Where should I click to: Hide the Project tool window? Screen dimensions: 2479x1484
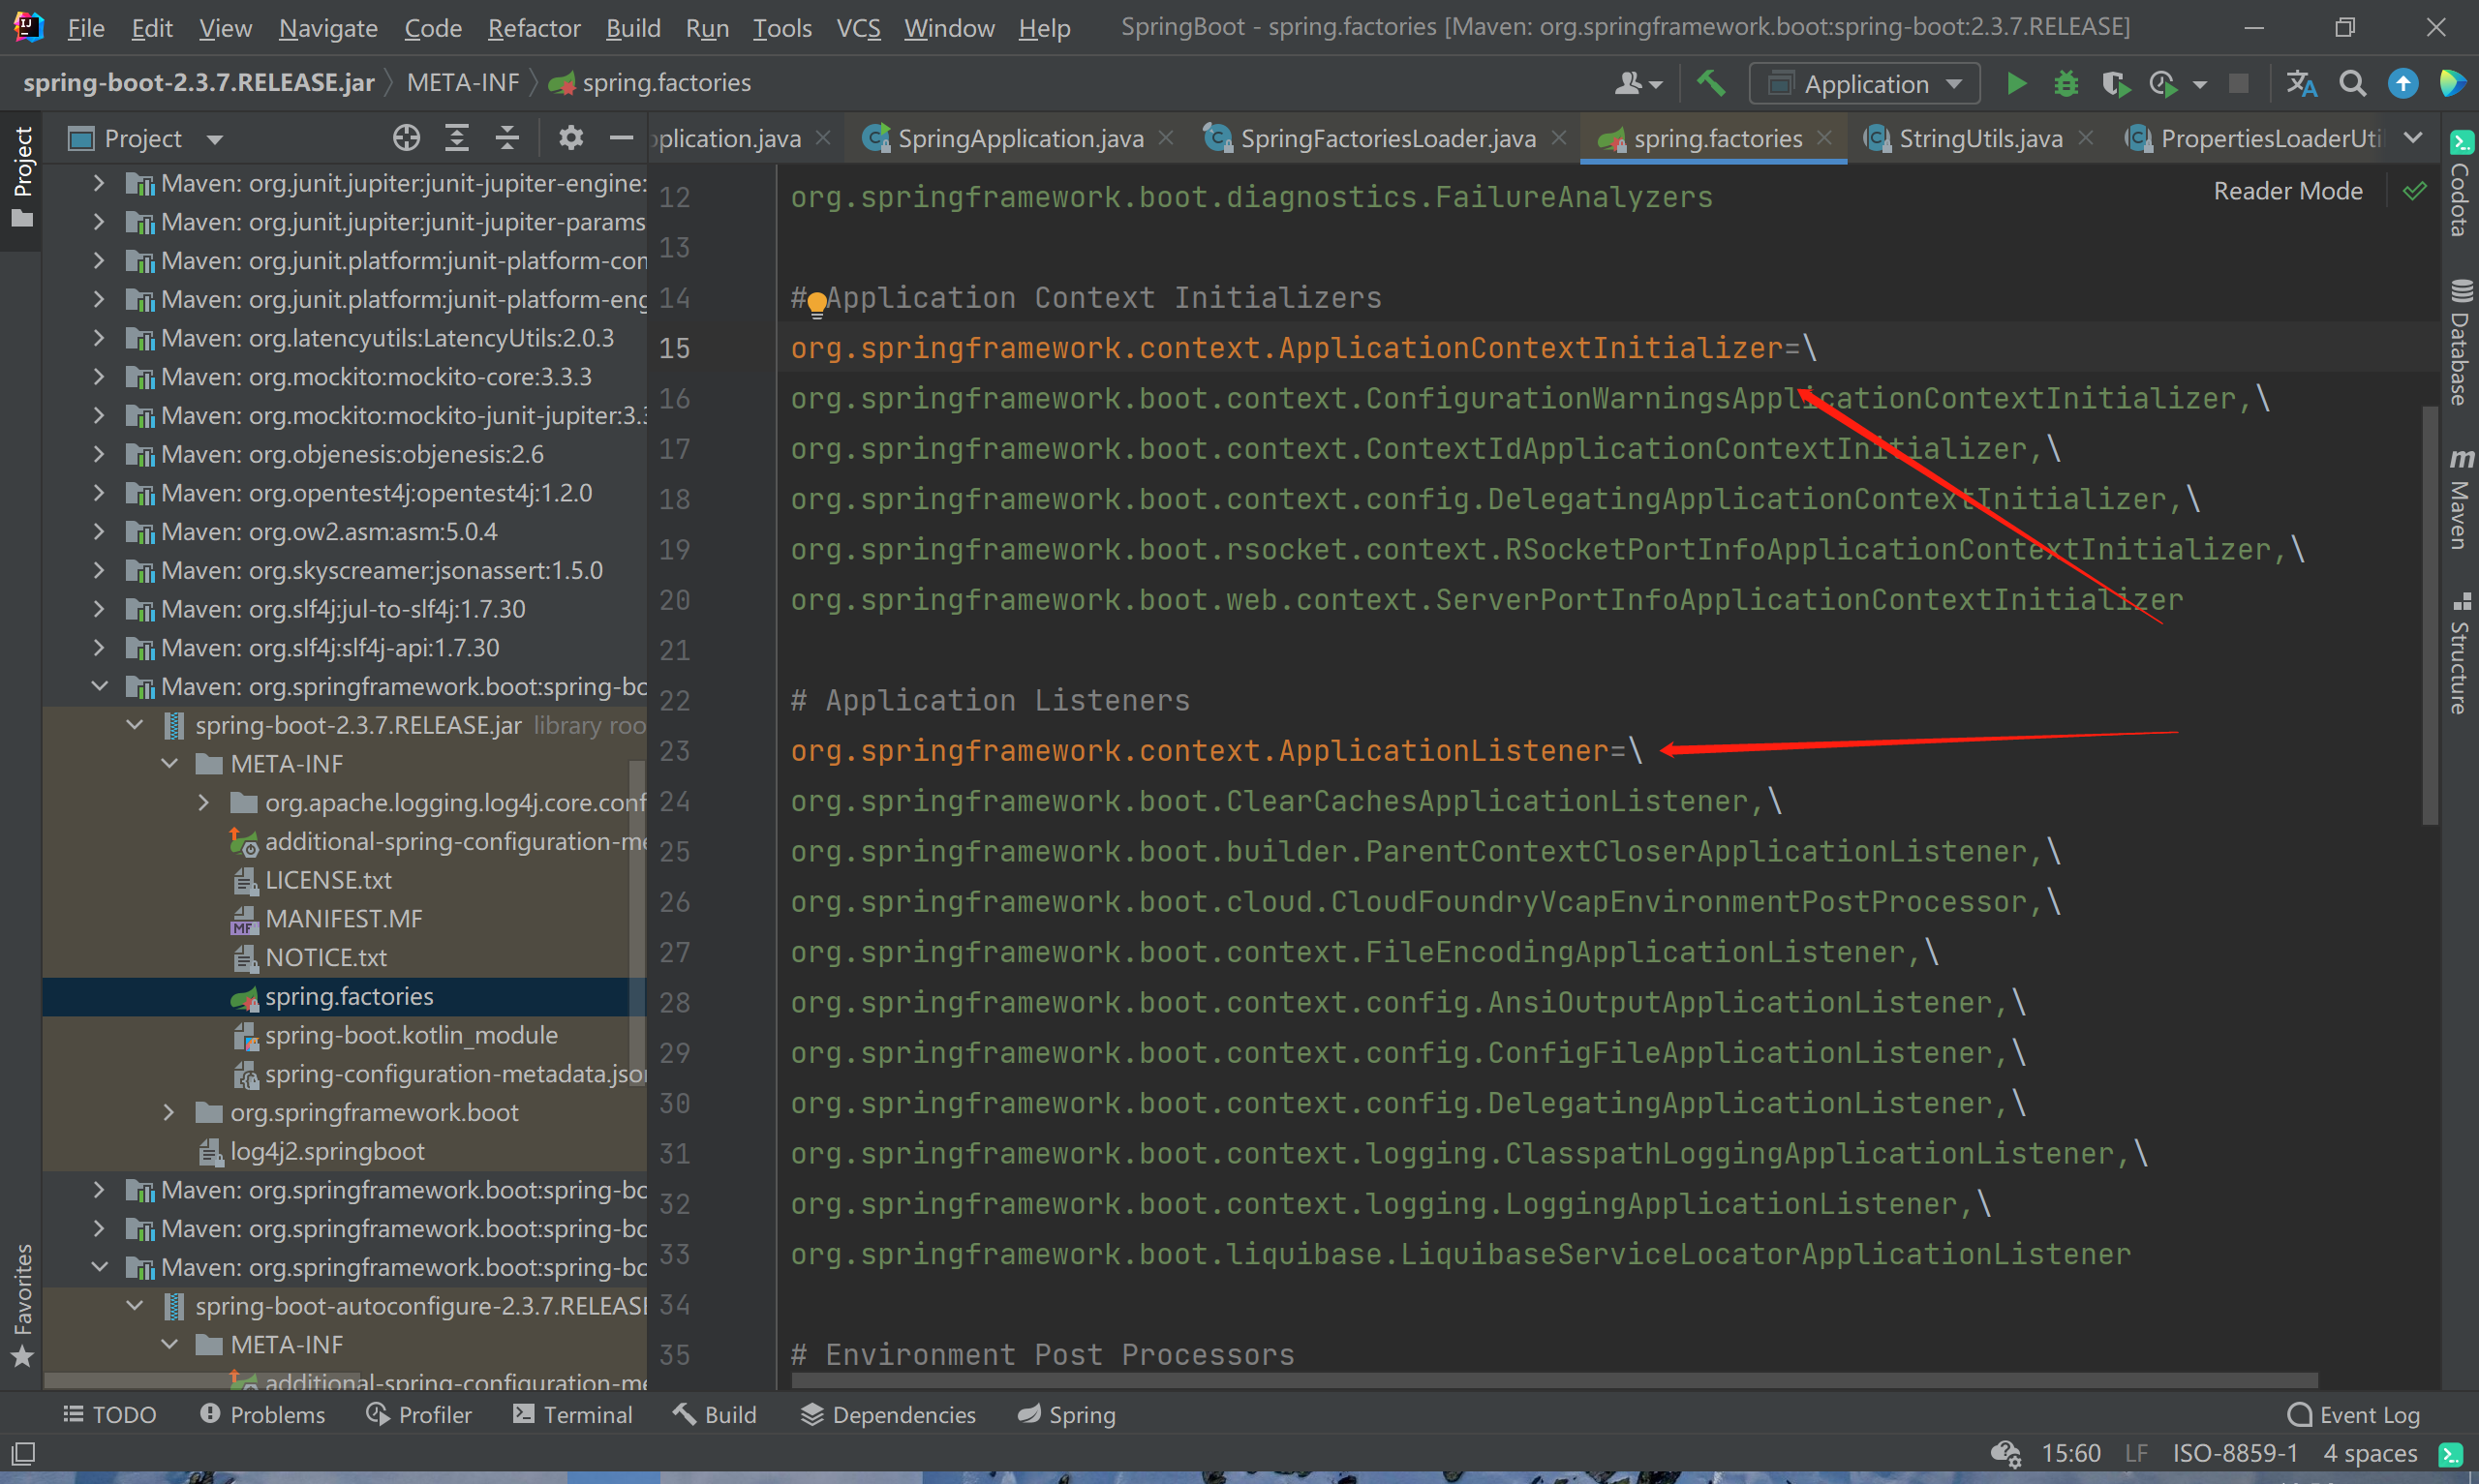tap(621, 138)
